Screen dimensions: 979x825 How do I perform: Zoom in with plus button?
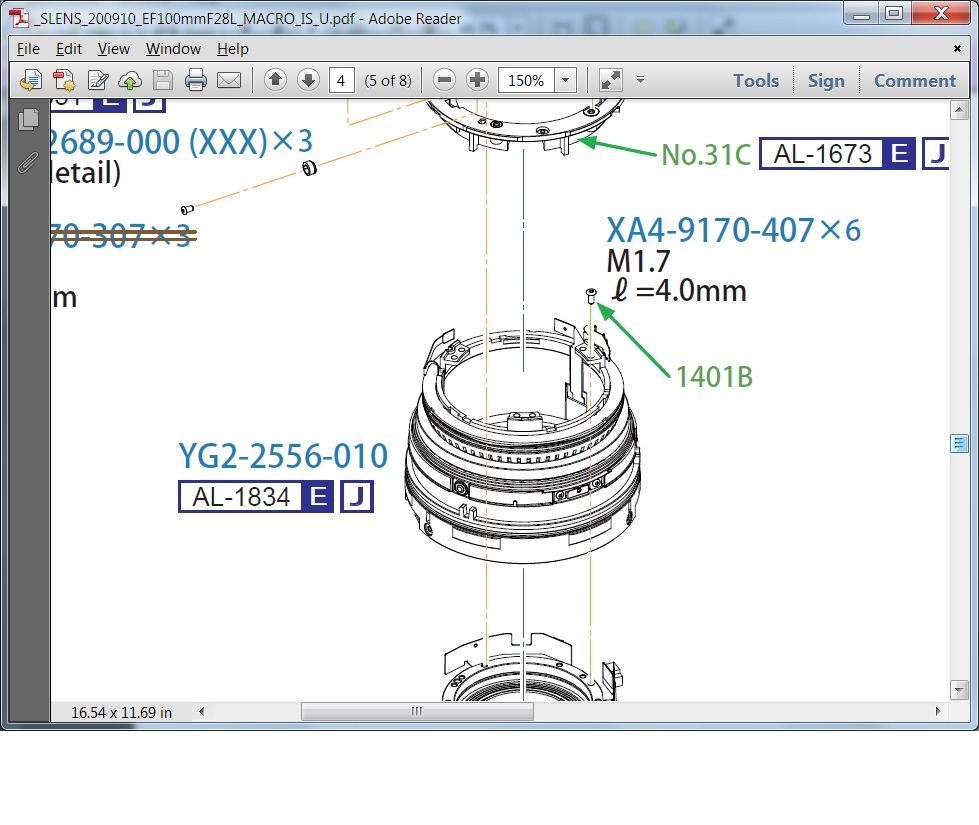click(478, 80)
